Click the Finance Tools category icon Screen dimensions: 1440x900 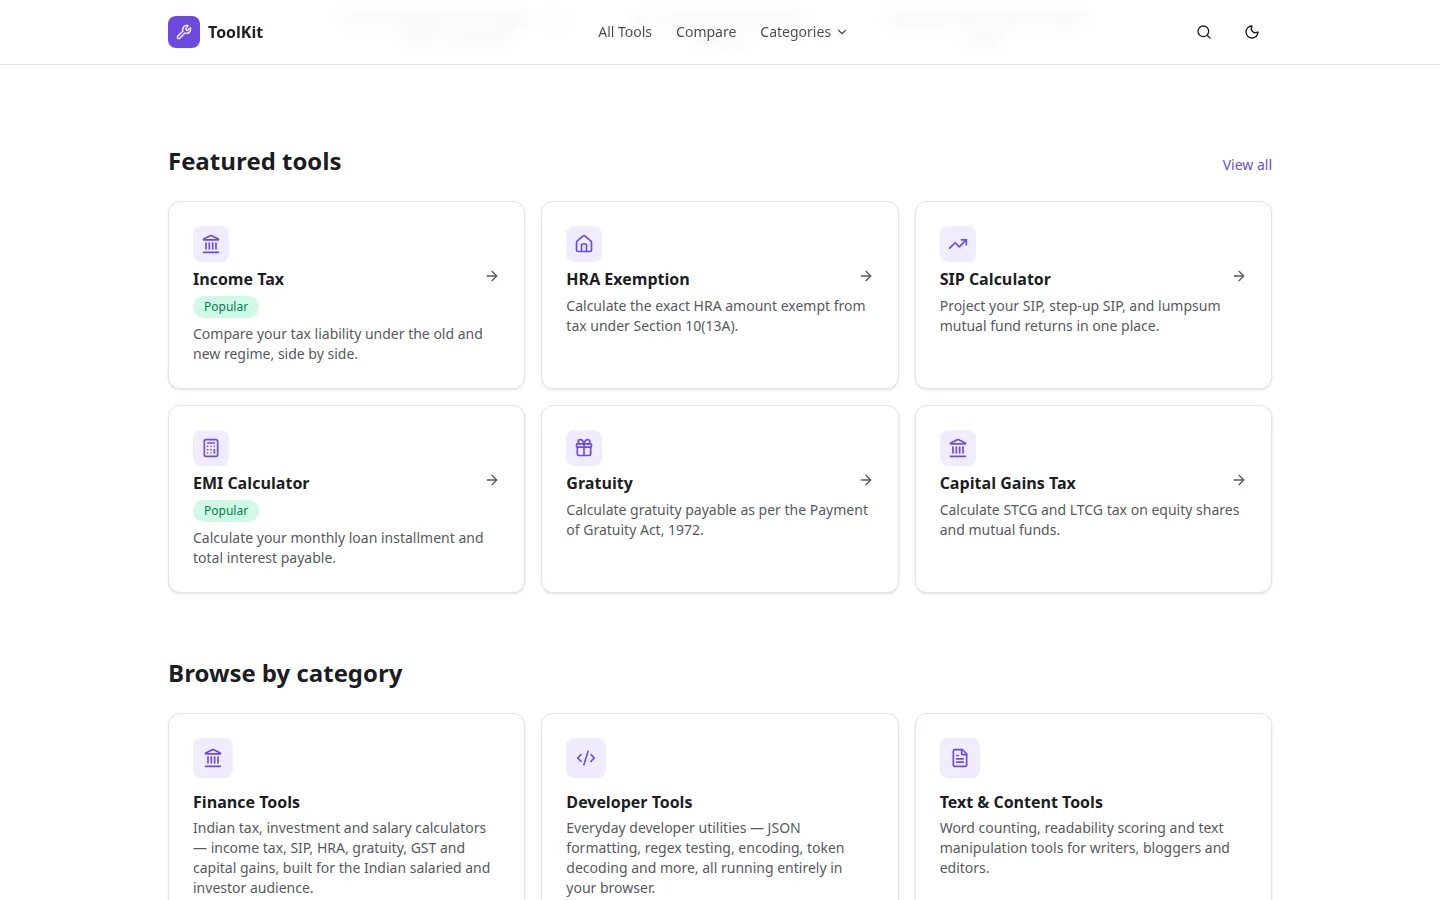(213, 758)
